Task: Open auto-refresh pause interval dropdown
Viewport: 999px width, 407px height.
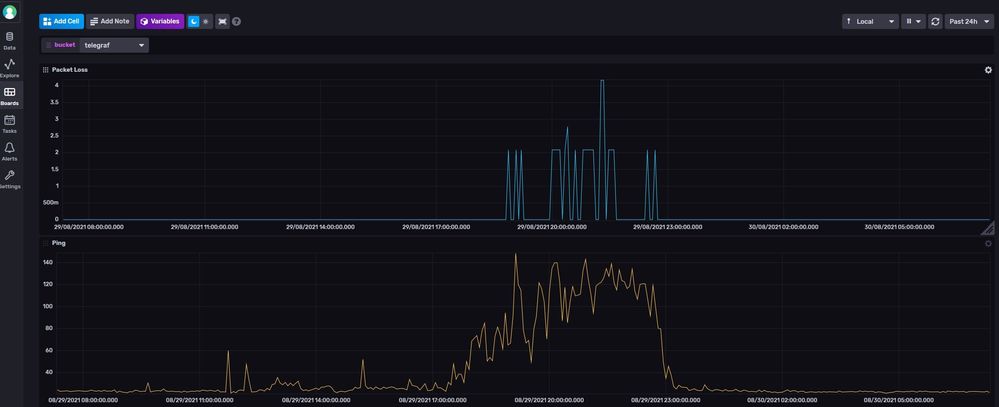Action: coord(913,21)
